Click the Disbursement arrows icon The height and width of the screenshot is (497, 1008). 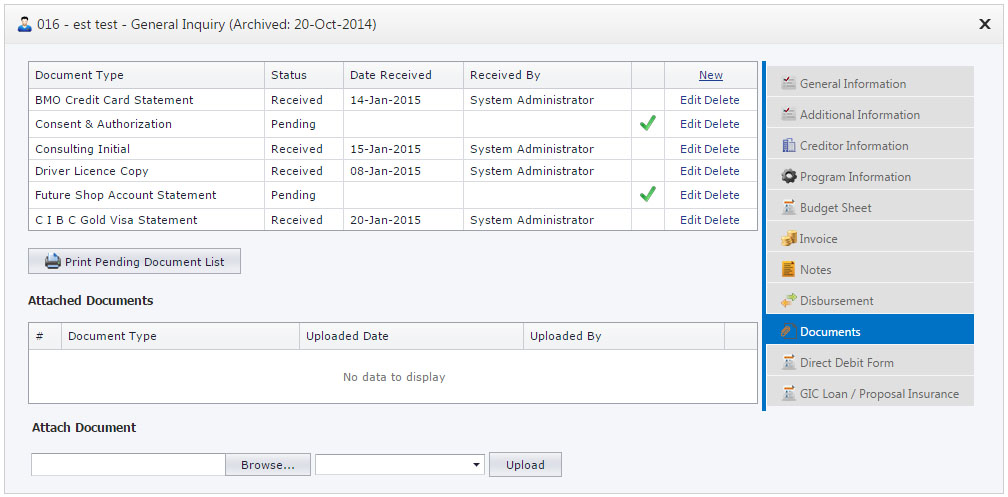coord(788,301)
